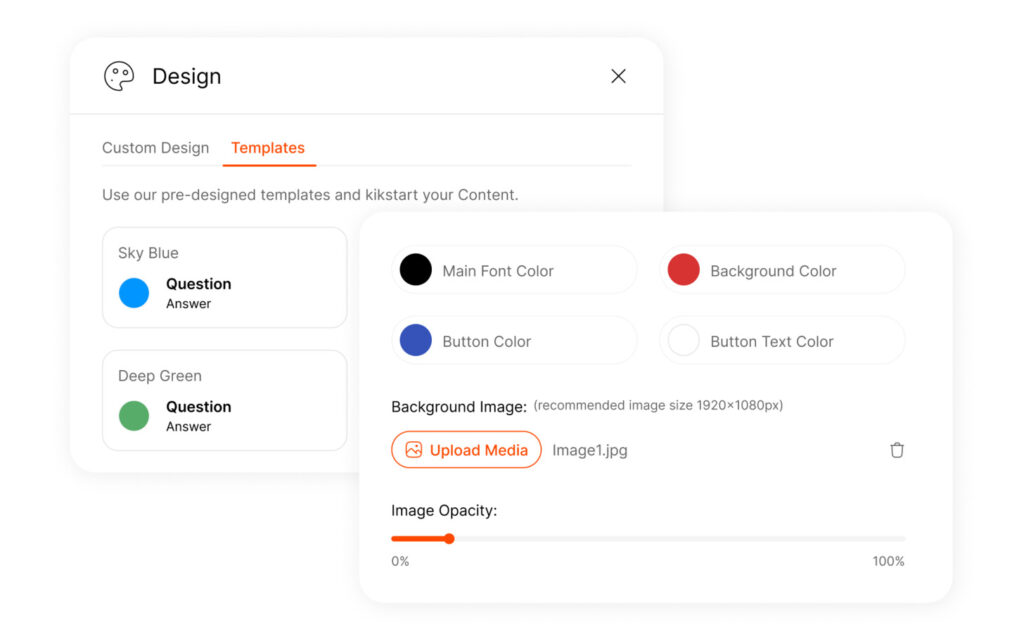Click the green circle on Deep Green template
Viewport: 1024px width, 639px height.
(x=131, y=415)
